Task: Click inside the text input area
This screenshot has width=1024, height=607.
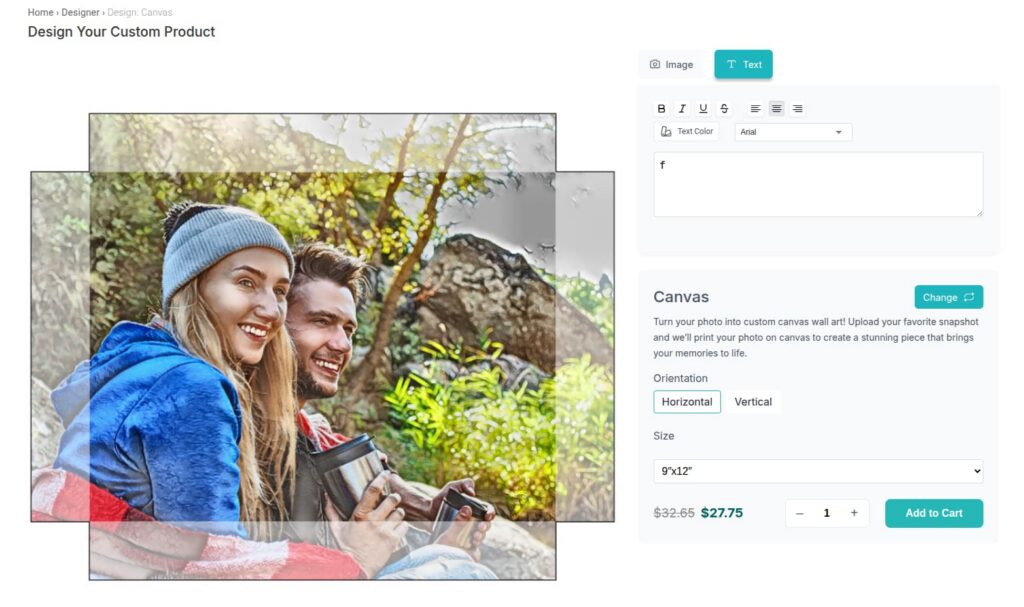Action: (x=817, y=185)
